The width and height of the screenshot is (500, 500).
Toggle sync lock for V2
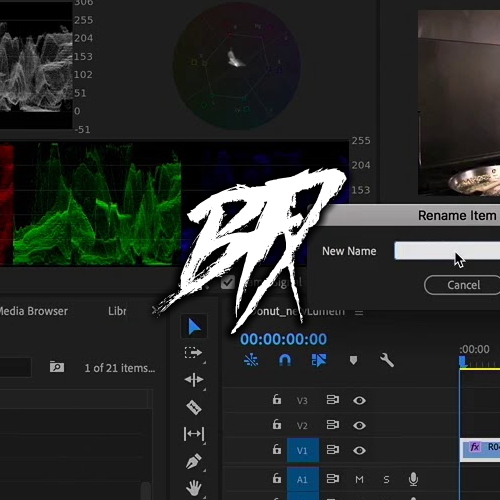333,424
